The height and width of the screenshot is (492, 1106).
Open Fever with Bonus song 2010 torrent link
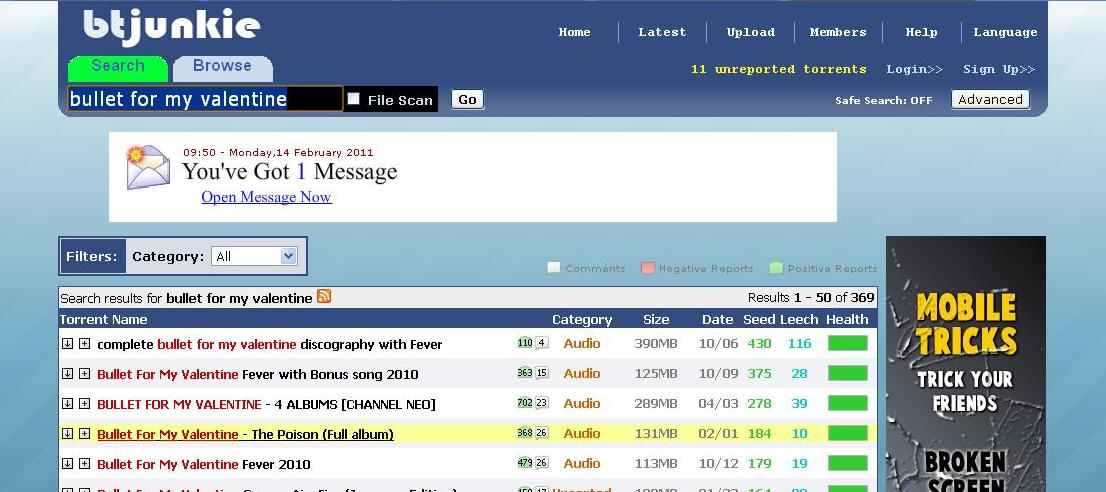pos(257,374)
